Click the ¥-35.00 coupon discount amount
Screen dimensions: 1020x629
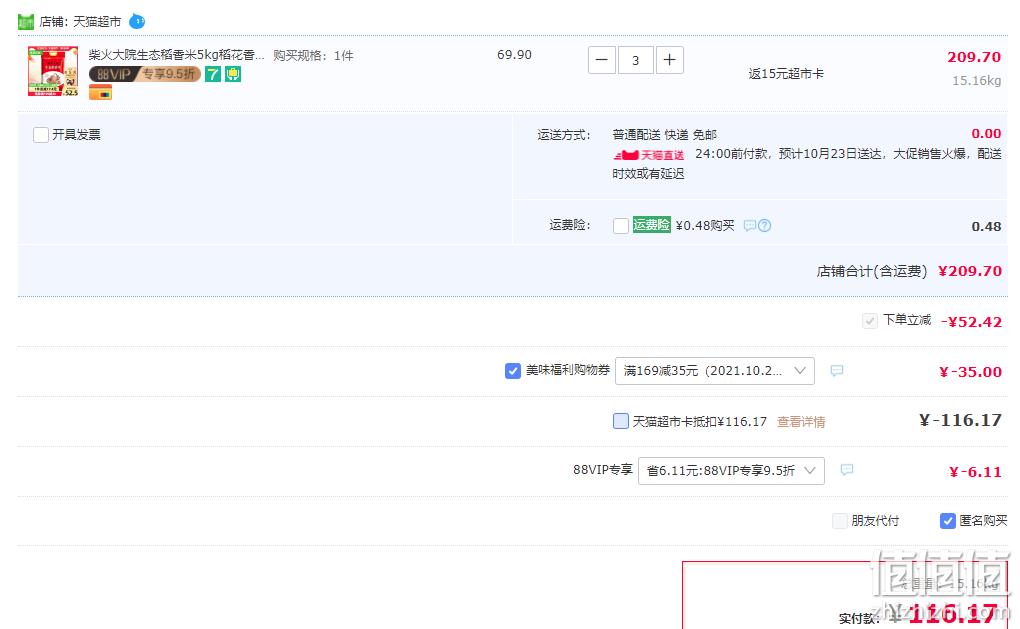[x=971, y=371]
